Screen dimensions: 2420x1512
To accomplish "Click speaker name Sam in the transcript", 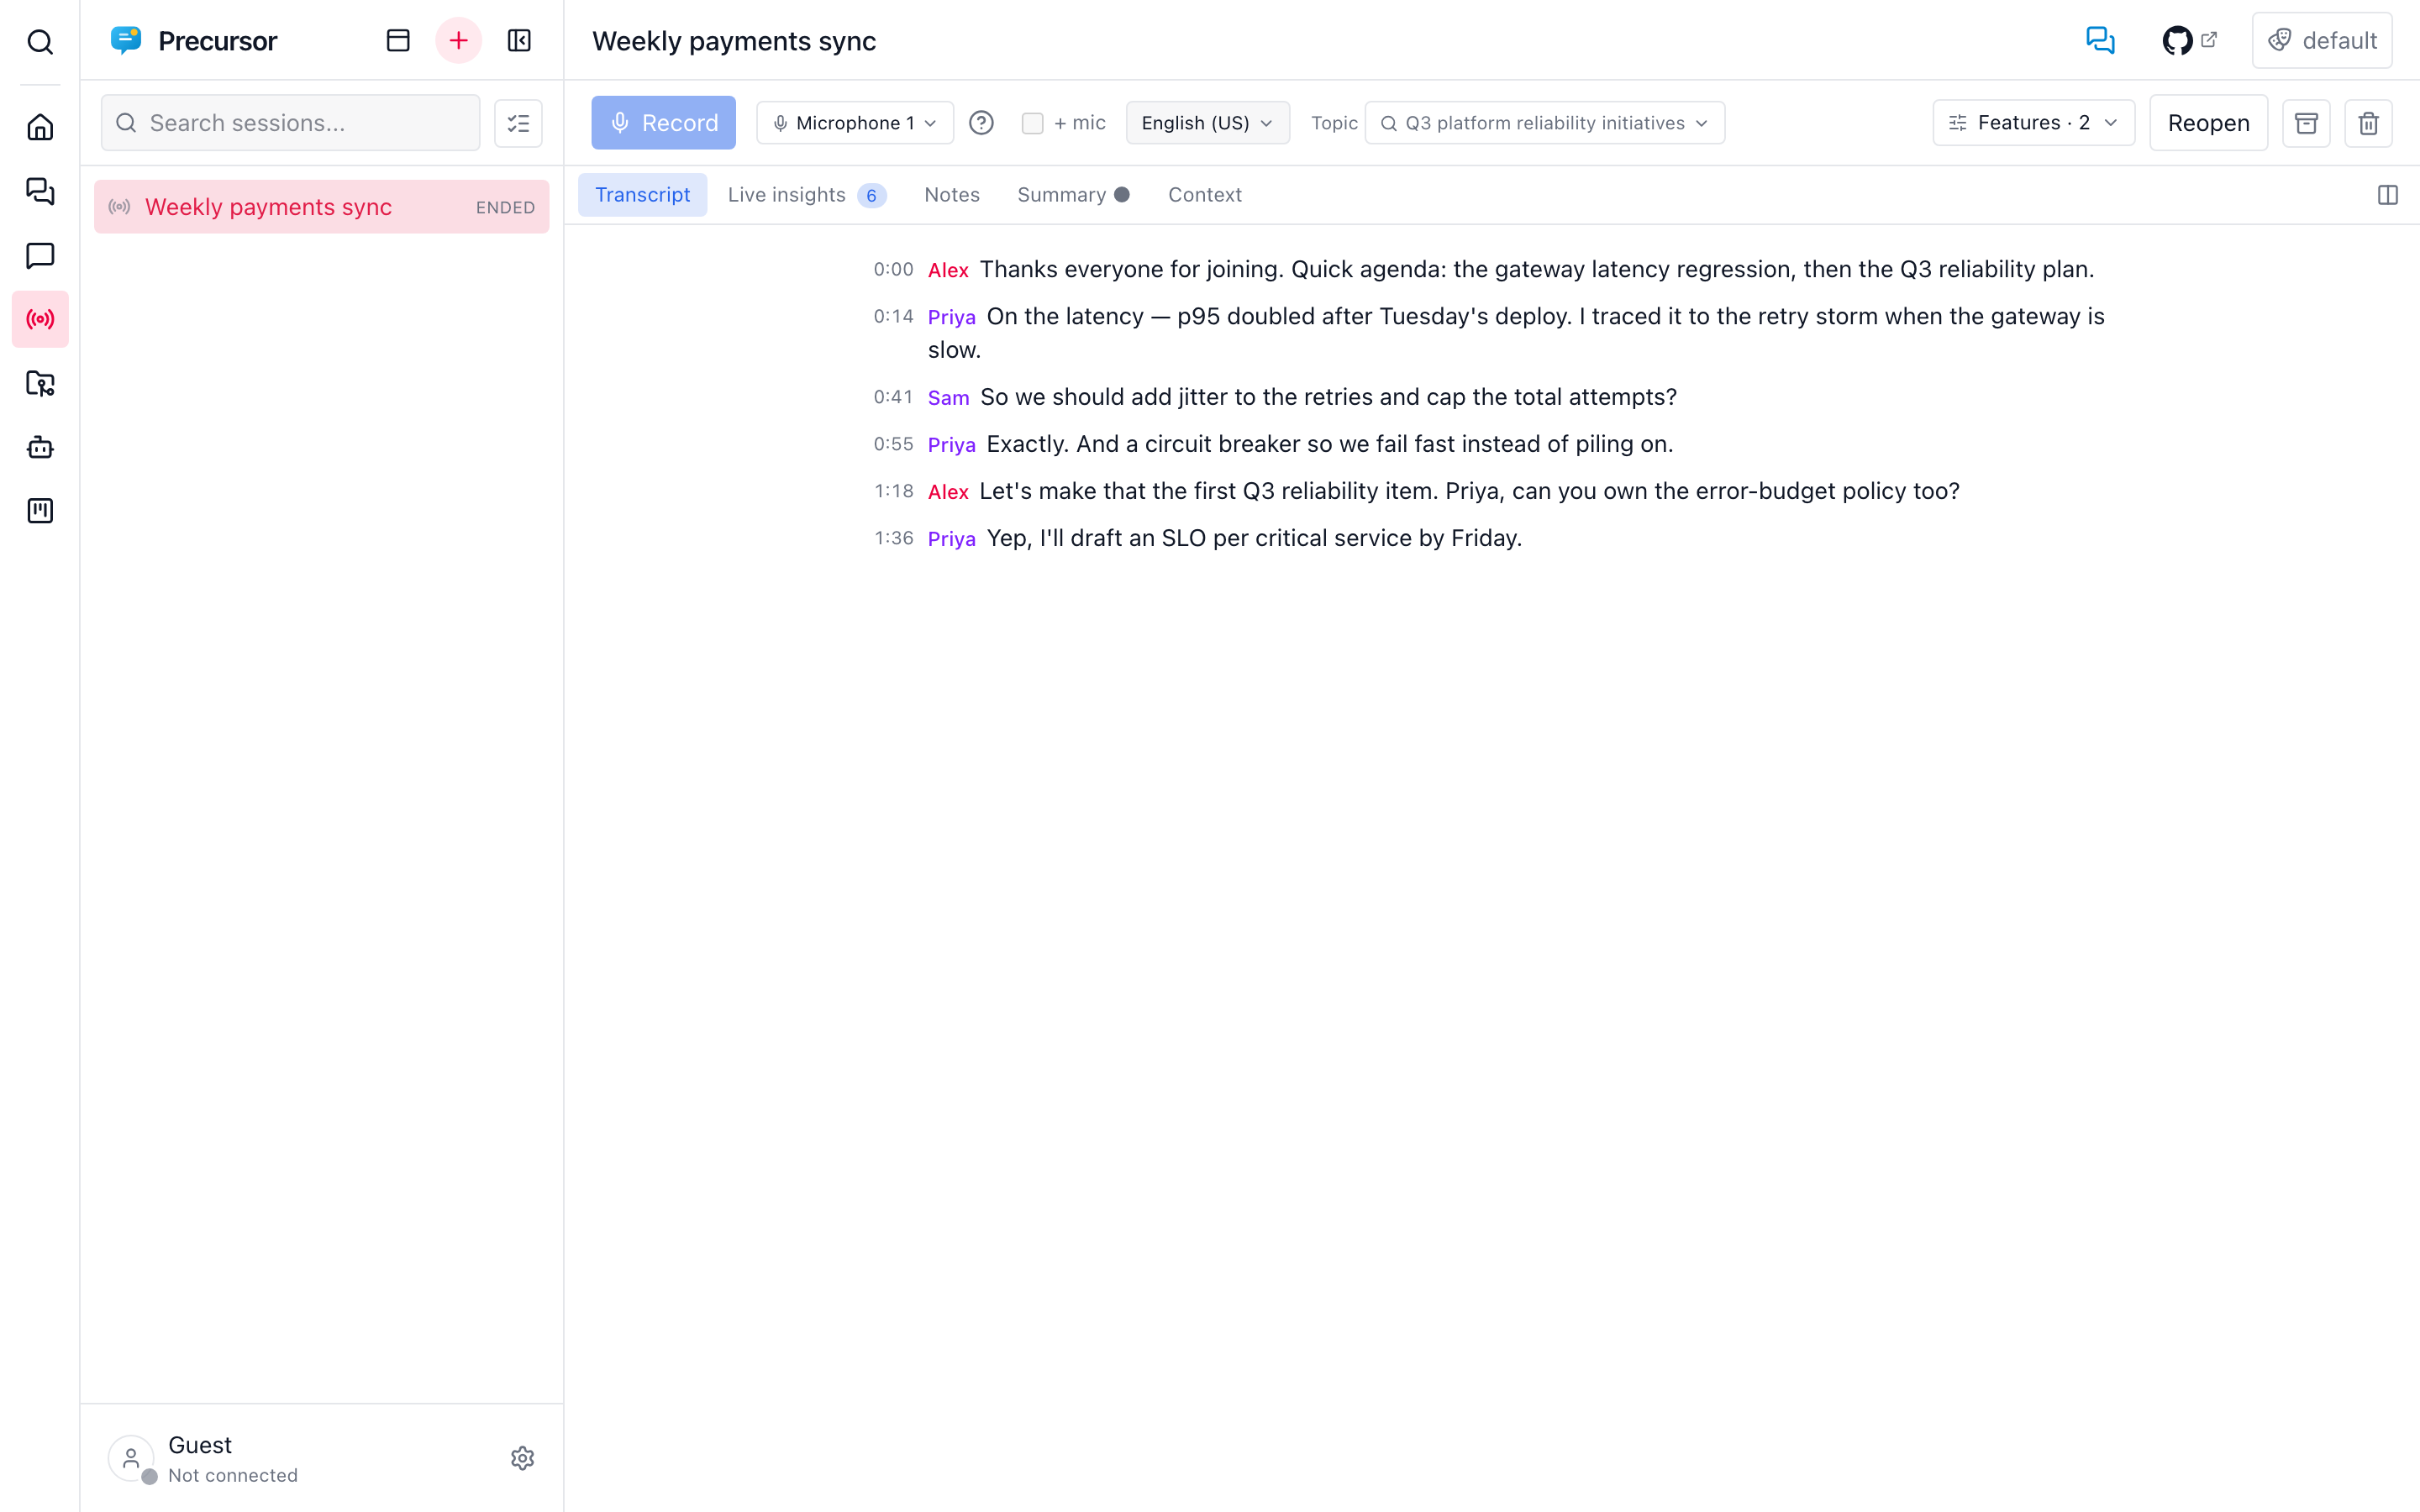I will pyautogui.click(x=948, y=398).
